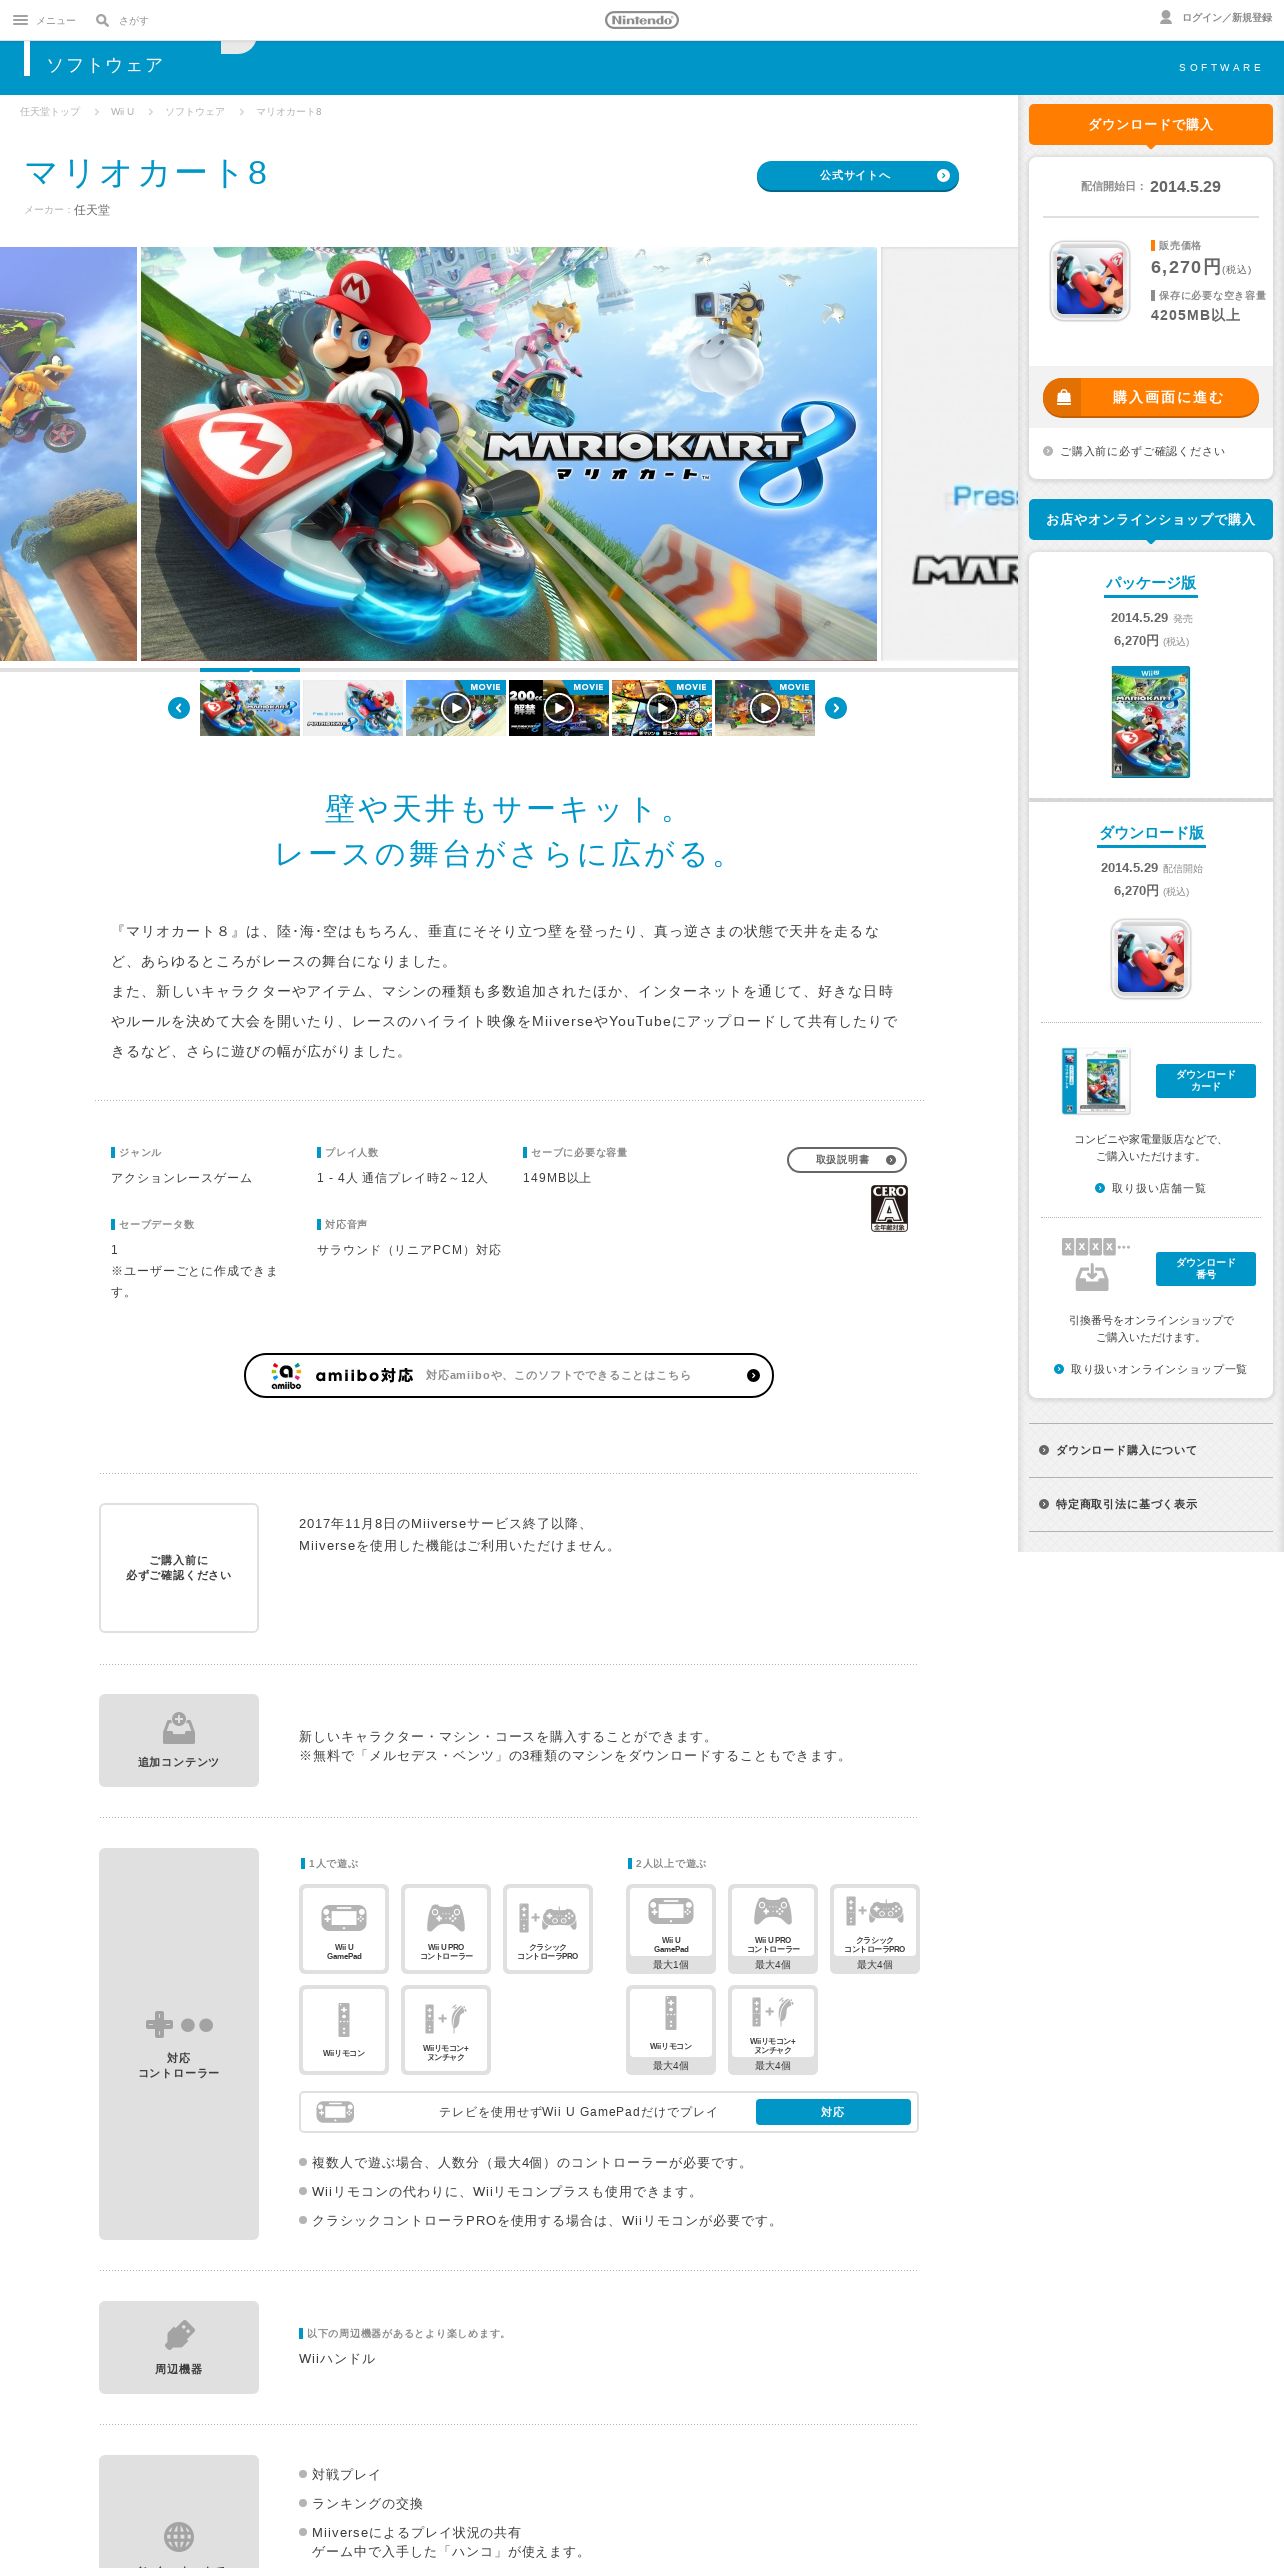Viewport: 1284px width, 2568px height.
Task: Play the first MOVIE thumbnail
Action: click(x=456, y=708)
